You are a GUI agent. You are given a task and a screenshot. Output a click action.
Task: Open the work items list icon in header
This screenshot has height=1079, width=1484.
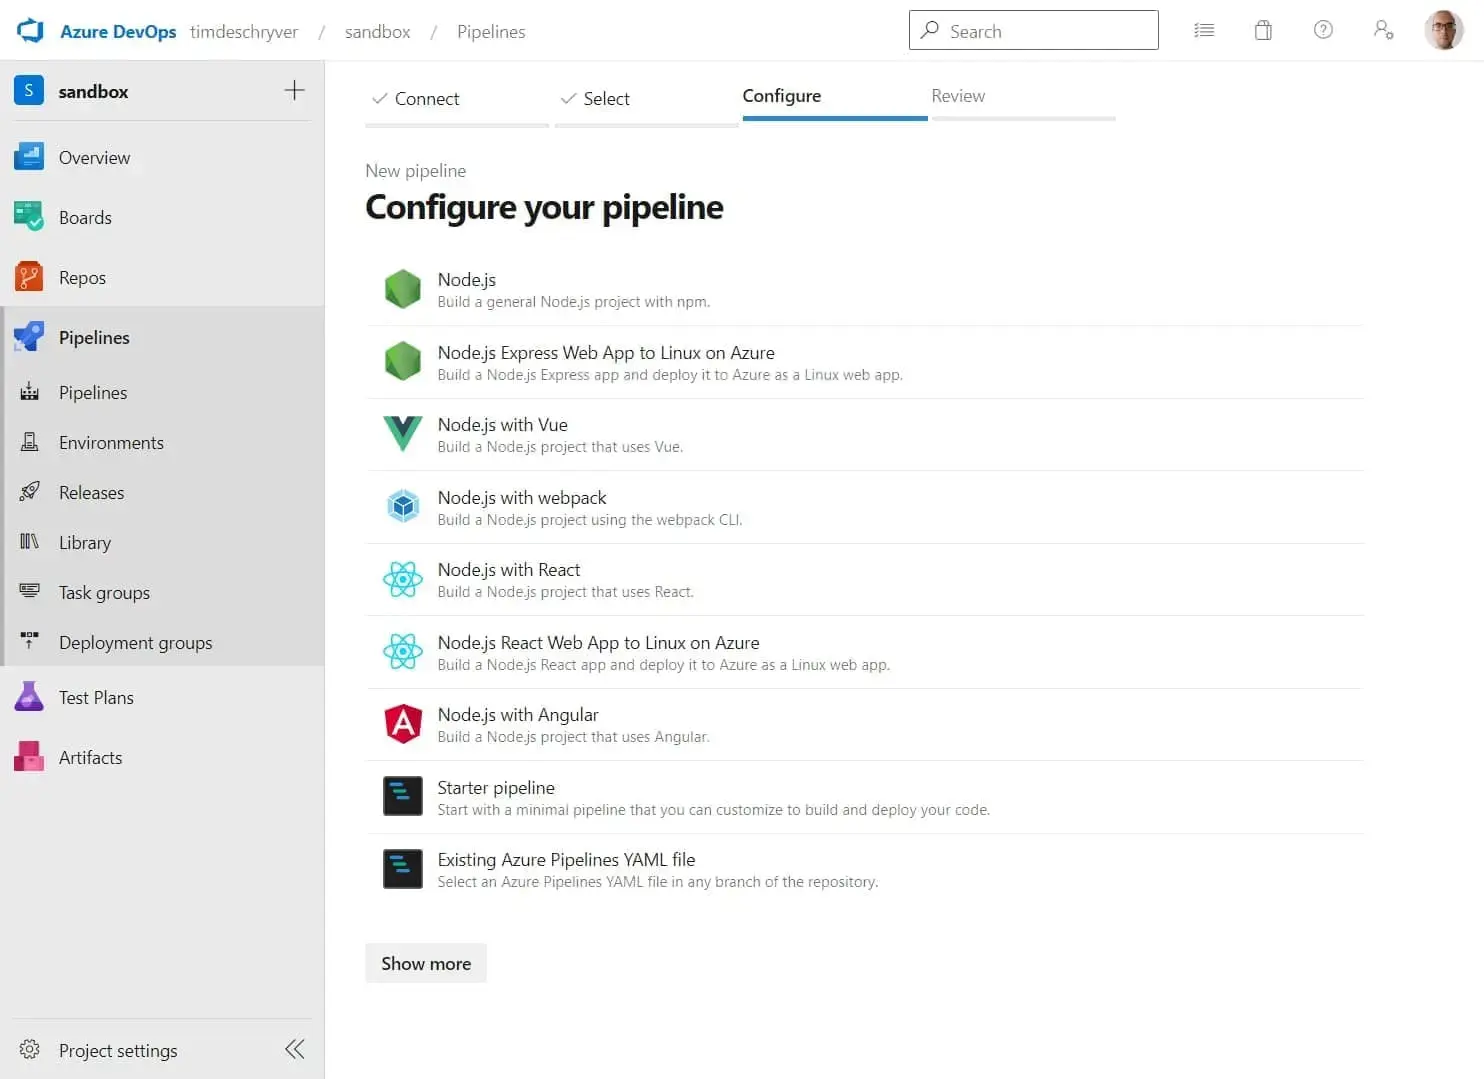1204,30
